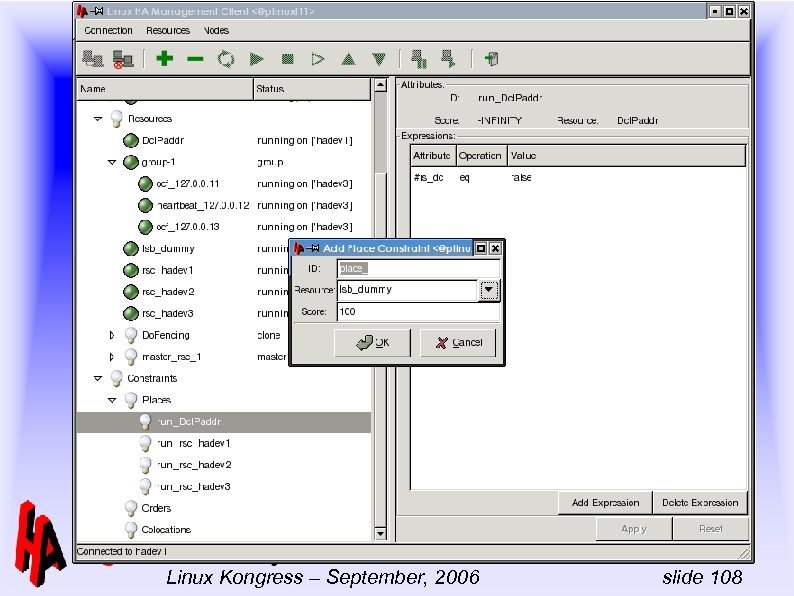The image size is (794, 596).
Task: Select the #is_dc expression row
Action: coord(577,178)
